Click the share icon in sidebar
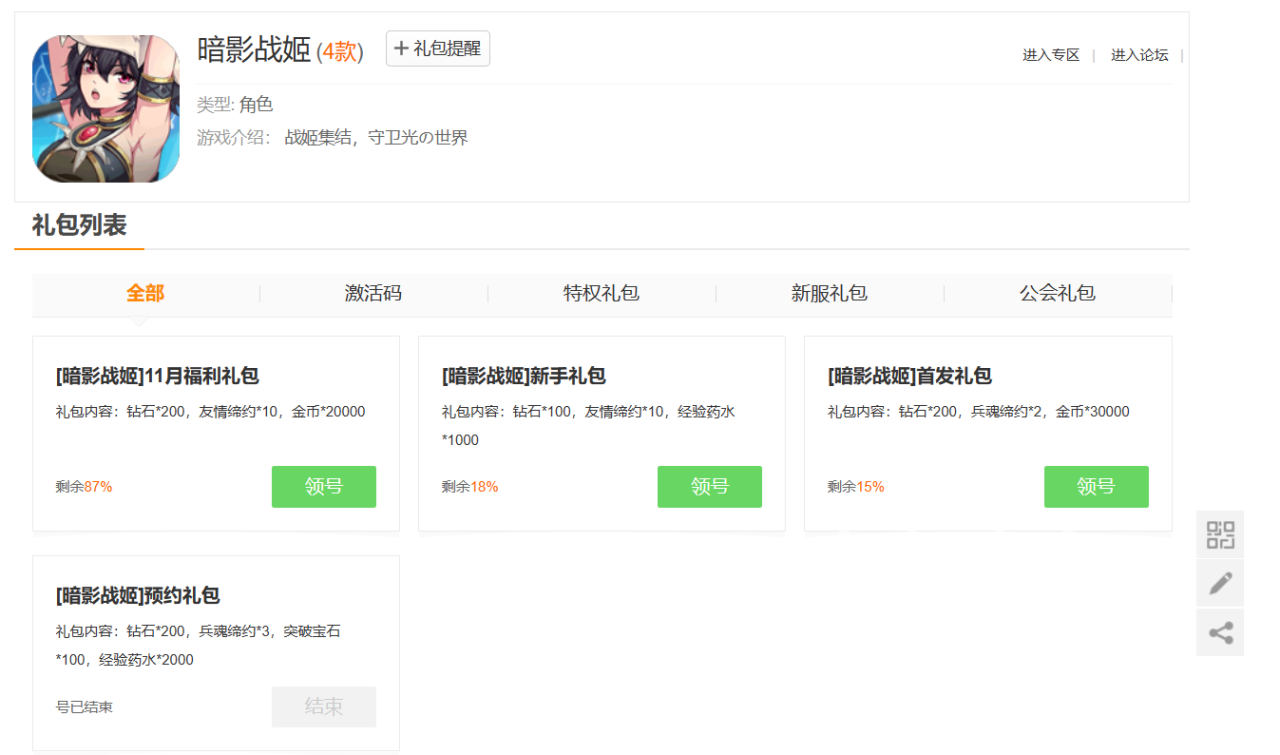 [x=1220, y=632]
